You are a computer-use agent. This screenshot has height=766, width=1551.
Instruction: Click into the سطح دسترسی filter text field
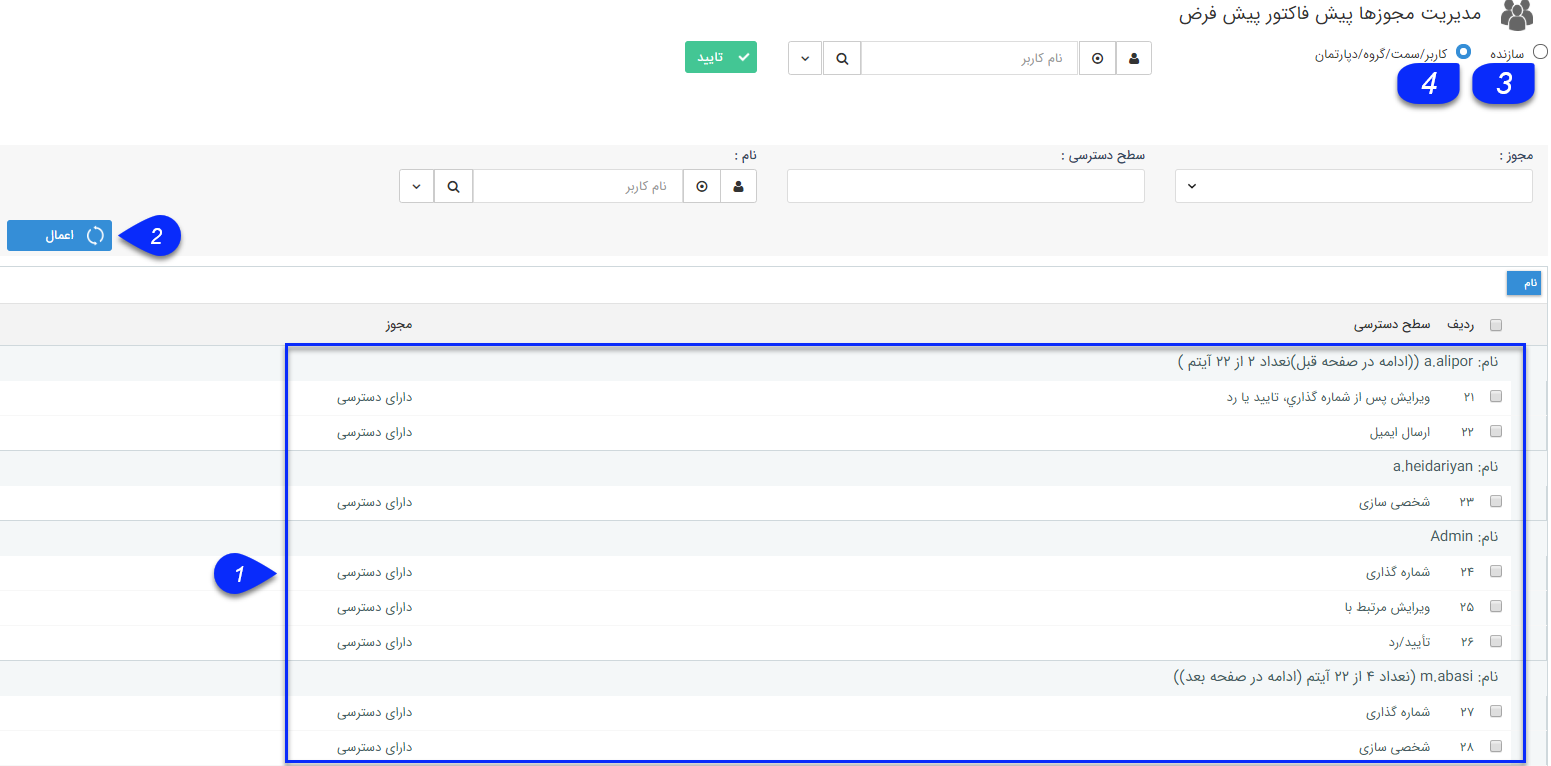pos(965,186)
